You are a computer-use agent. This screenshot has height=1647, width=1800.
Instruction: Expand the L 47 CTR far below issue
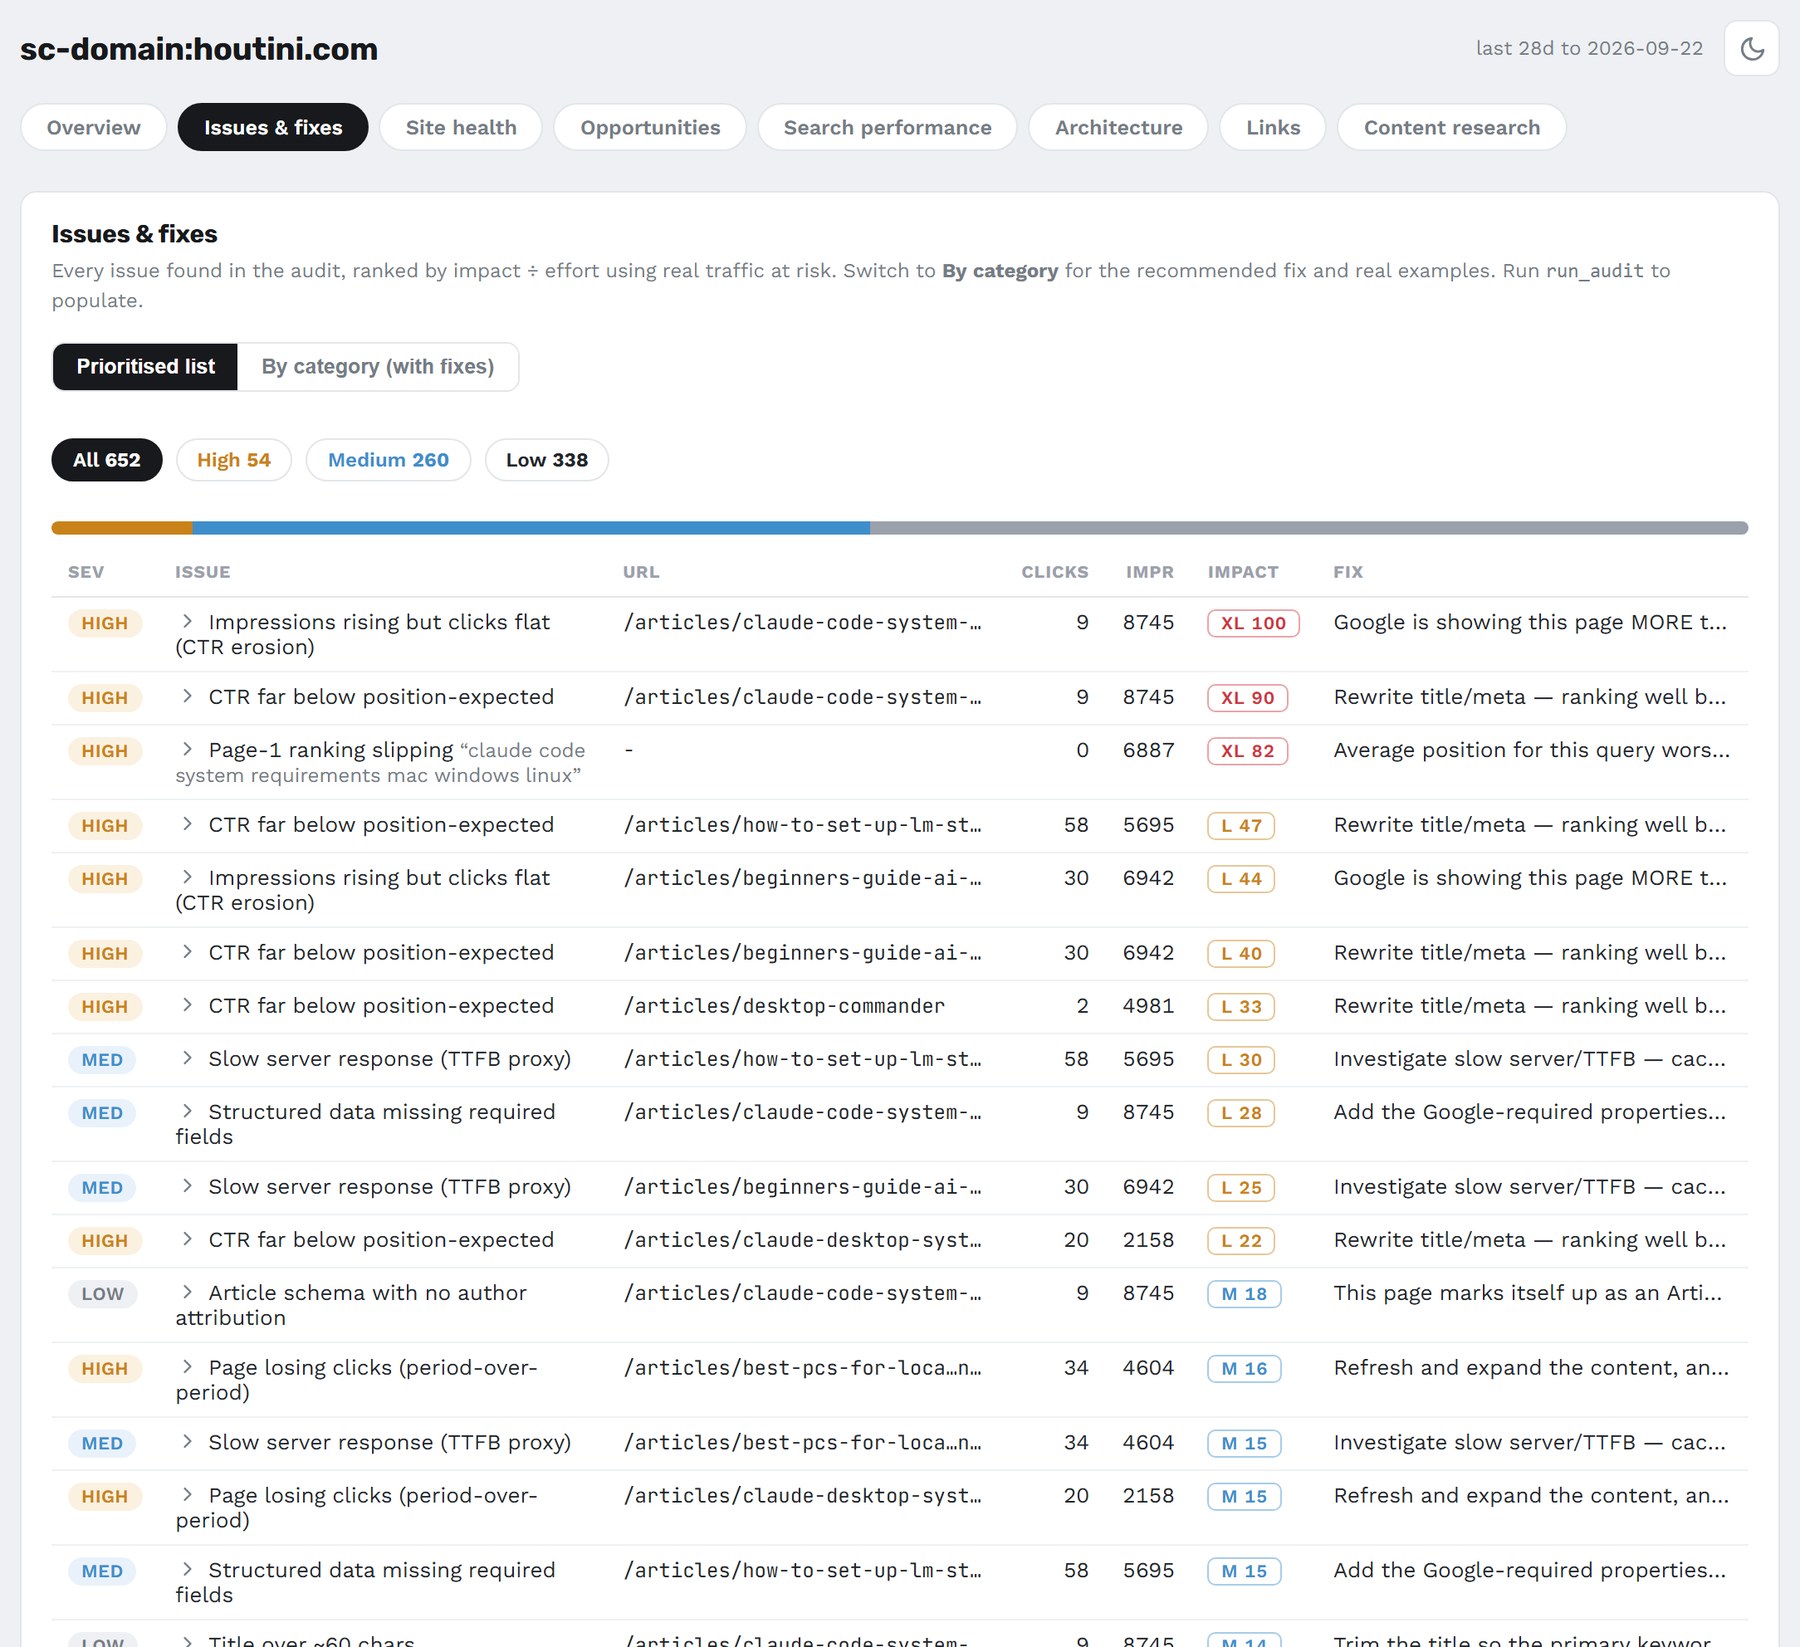pyautogui.click(x=187, y=825)
